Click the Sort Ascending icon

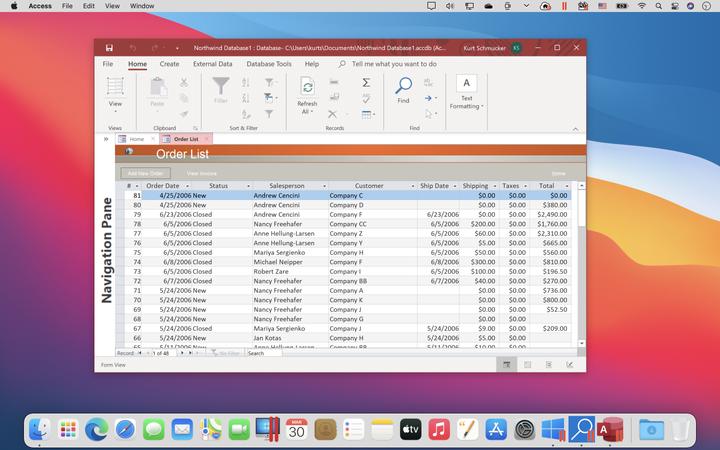(x=246, y=82)
